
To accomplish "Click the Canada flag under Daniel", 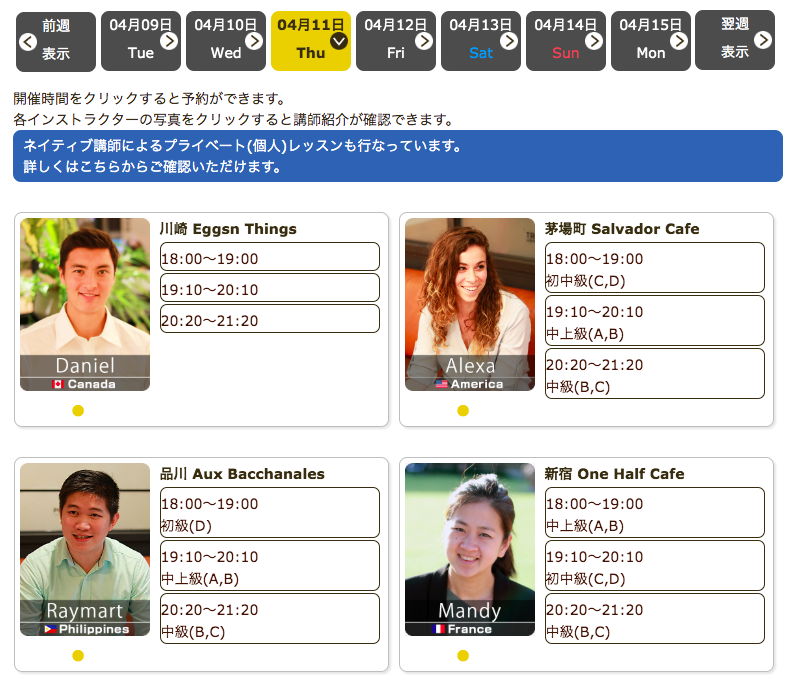I will click(x=58, y=384).
